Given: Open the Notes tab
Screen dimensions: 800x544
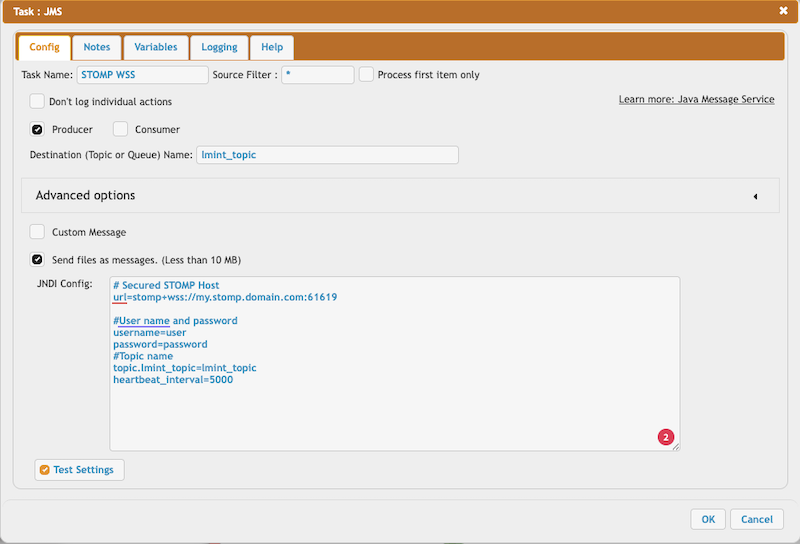Looking at the screenshot, I should (97, 47).
